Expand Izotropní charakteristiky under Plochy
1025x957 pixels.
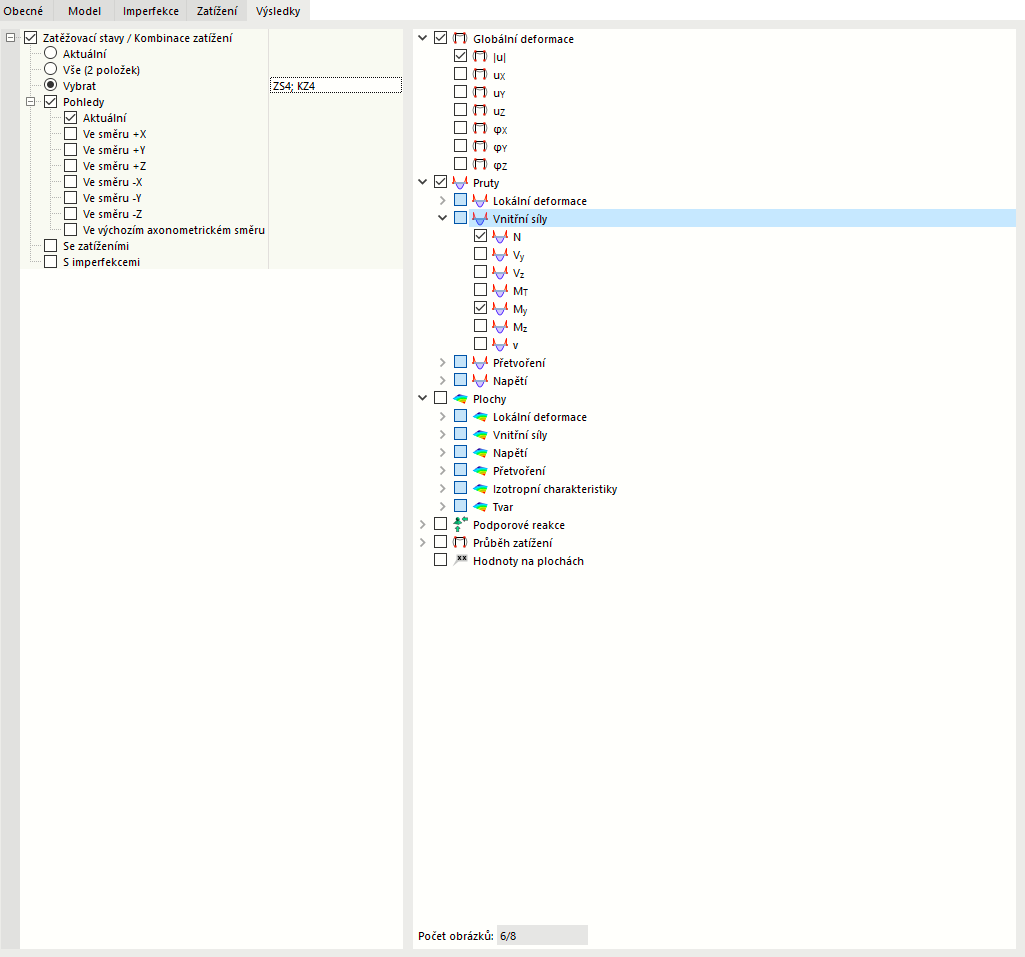[443, 488]
